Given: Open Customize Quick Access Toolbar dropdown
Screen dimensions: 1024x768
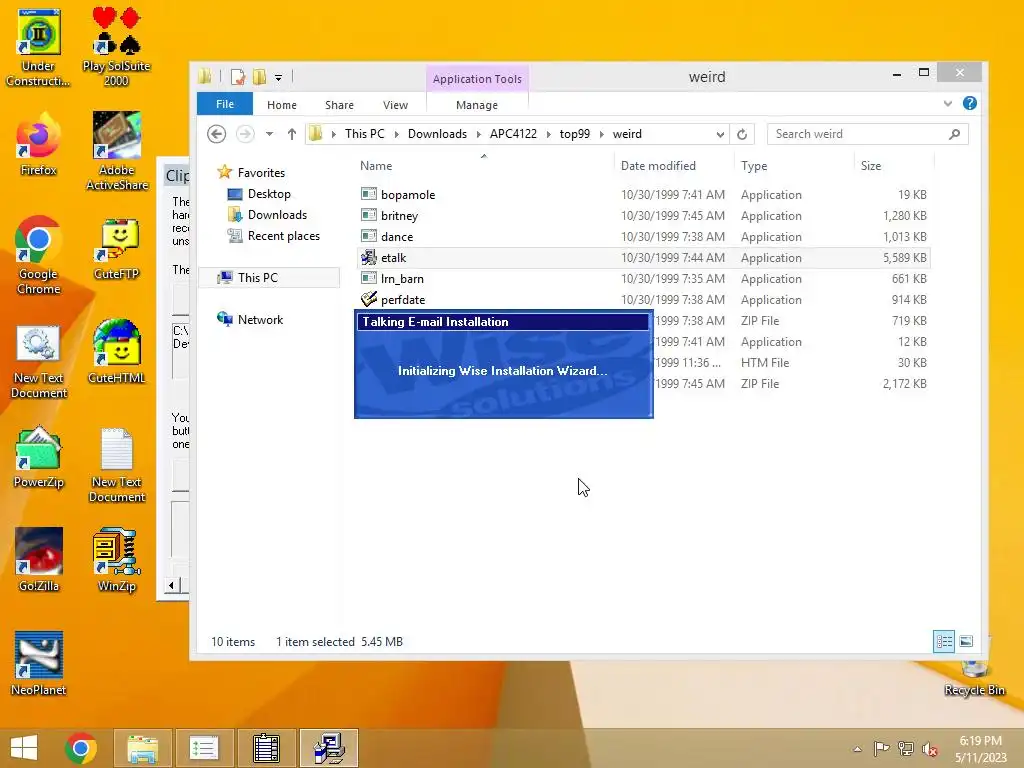Looking at the screenshot, I should point(278,78).
